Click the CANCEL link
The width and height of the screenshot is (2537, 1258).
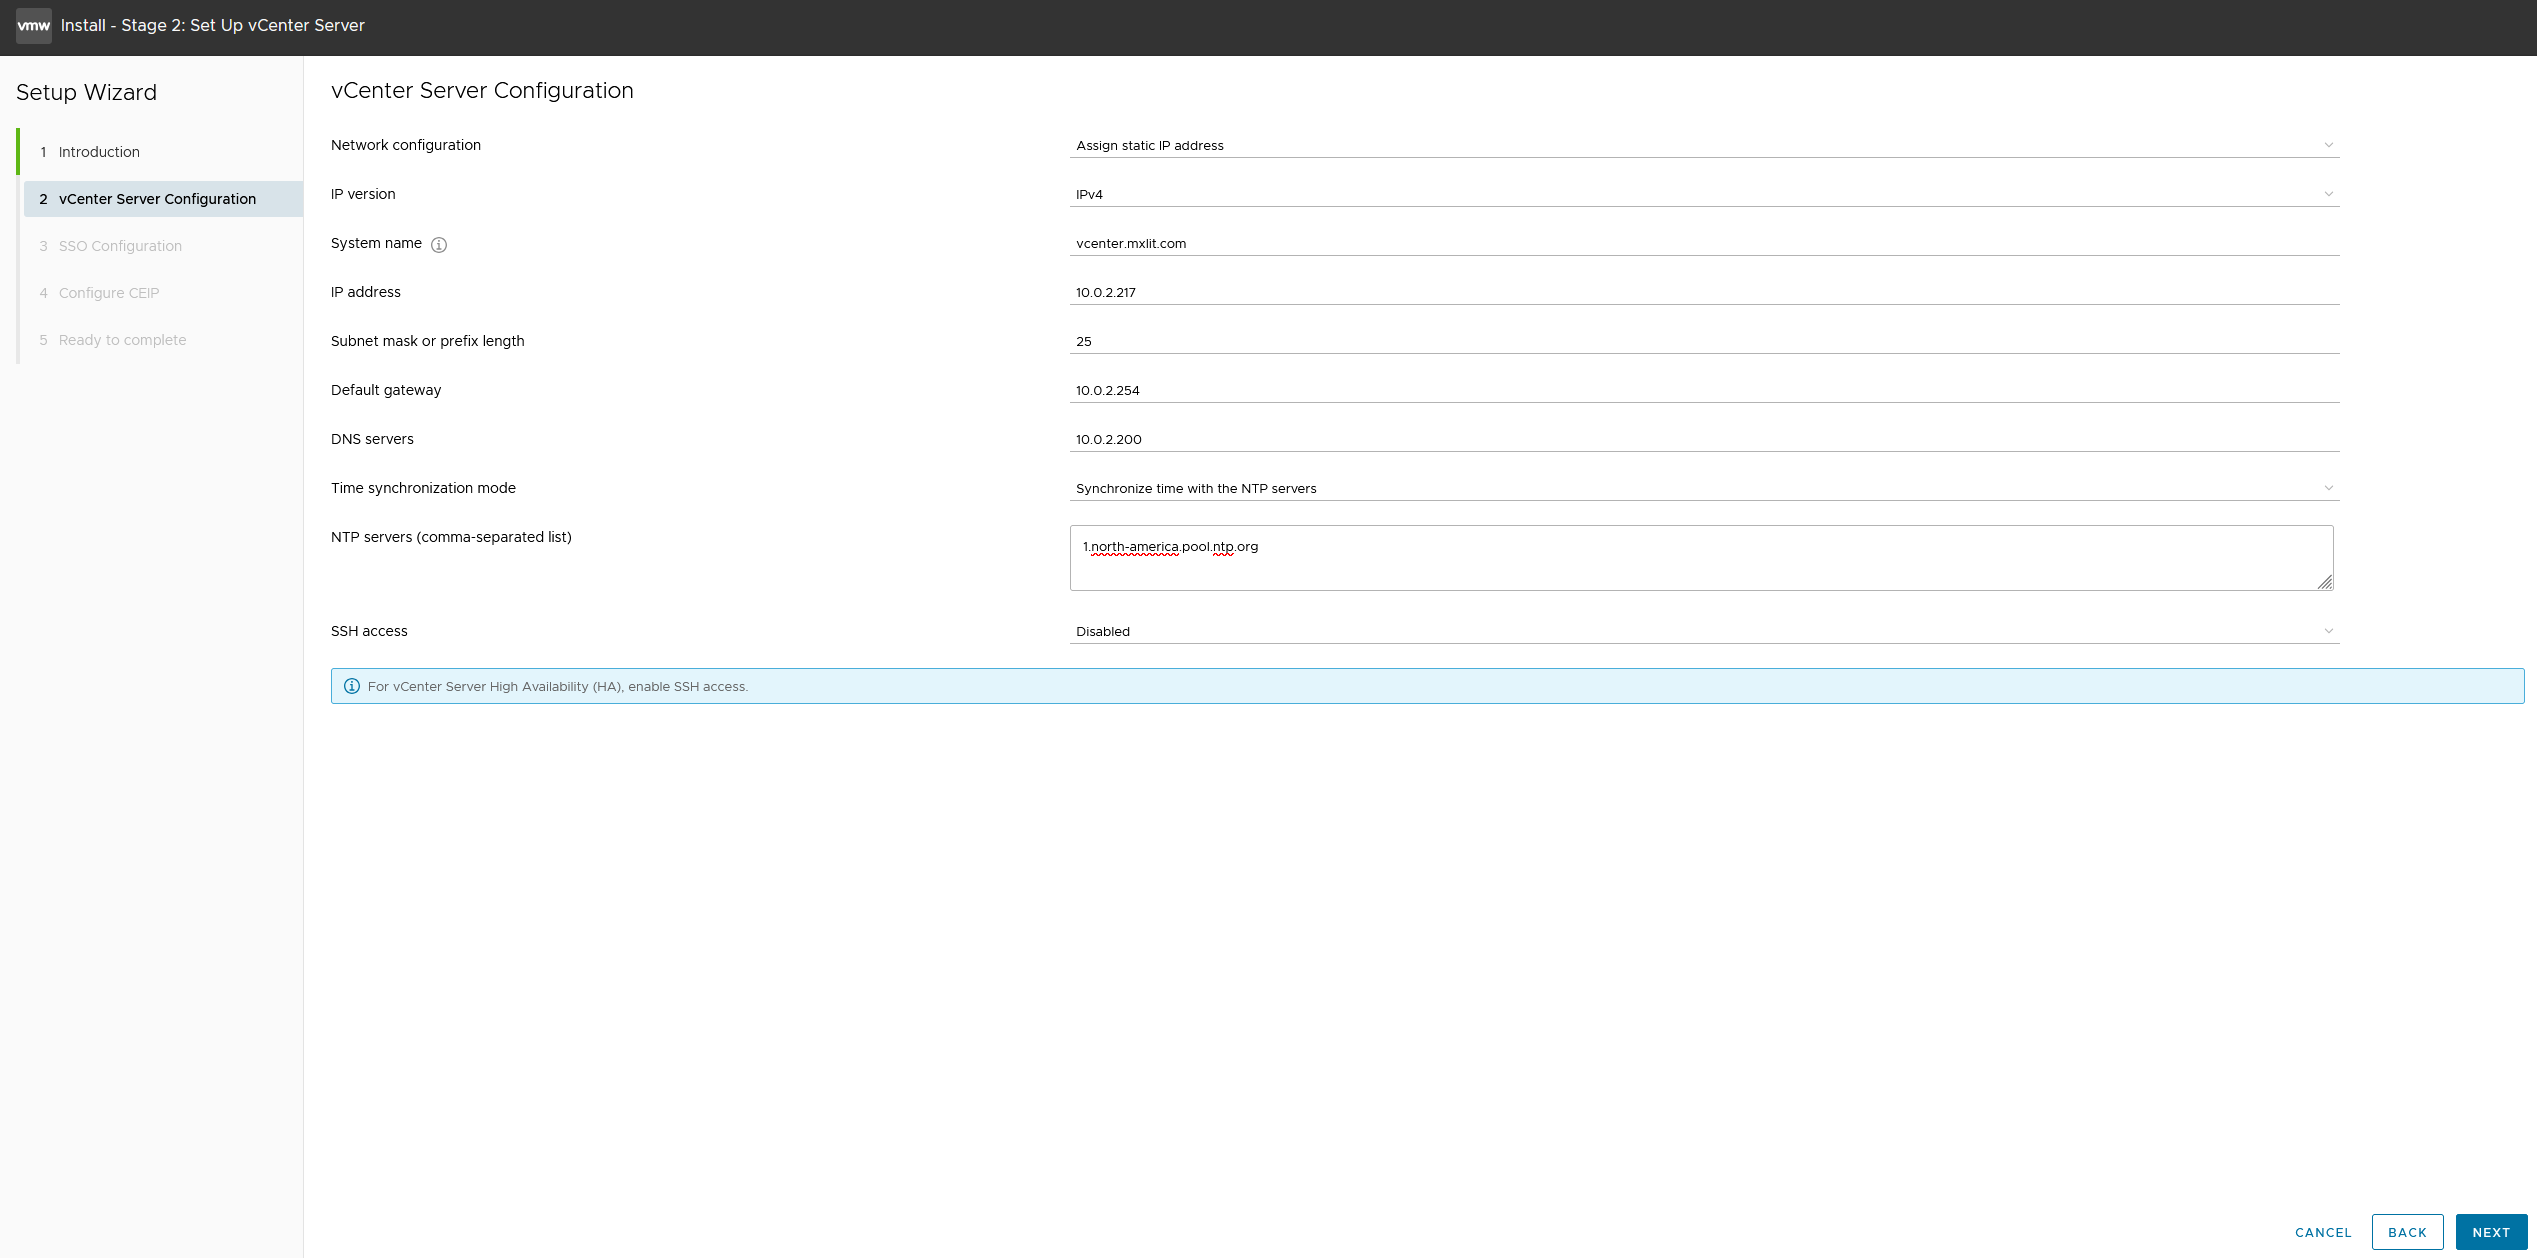click(x=2323, y=1232)
